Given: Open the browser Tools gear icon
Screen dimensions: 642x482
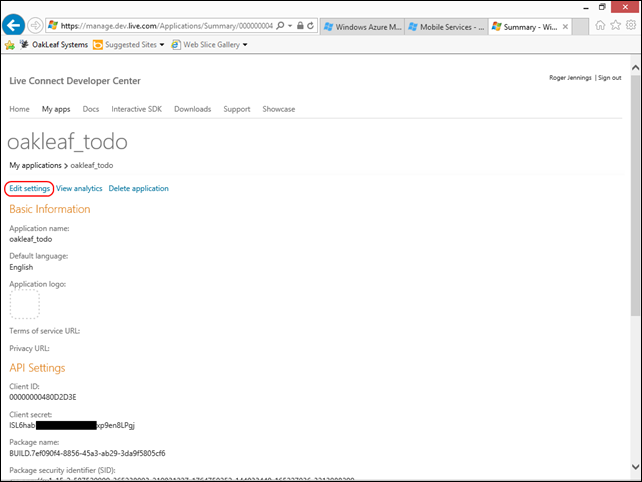Looking at the screenshot, I should click(x=631, y=25).
